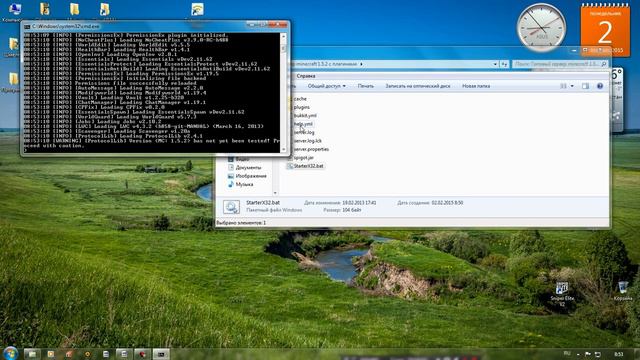This screenshot has height=360, width=640.
Task: Click the search magnifier icon in Explorer
Action: (x=604, y=64)
